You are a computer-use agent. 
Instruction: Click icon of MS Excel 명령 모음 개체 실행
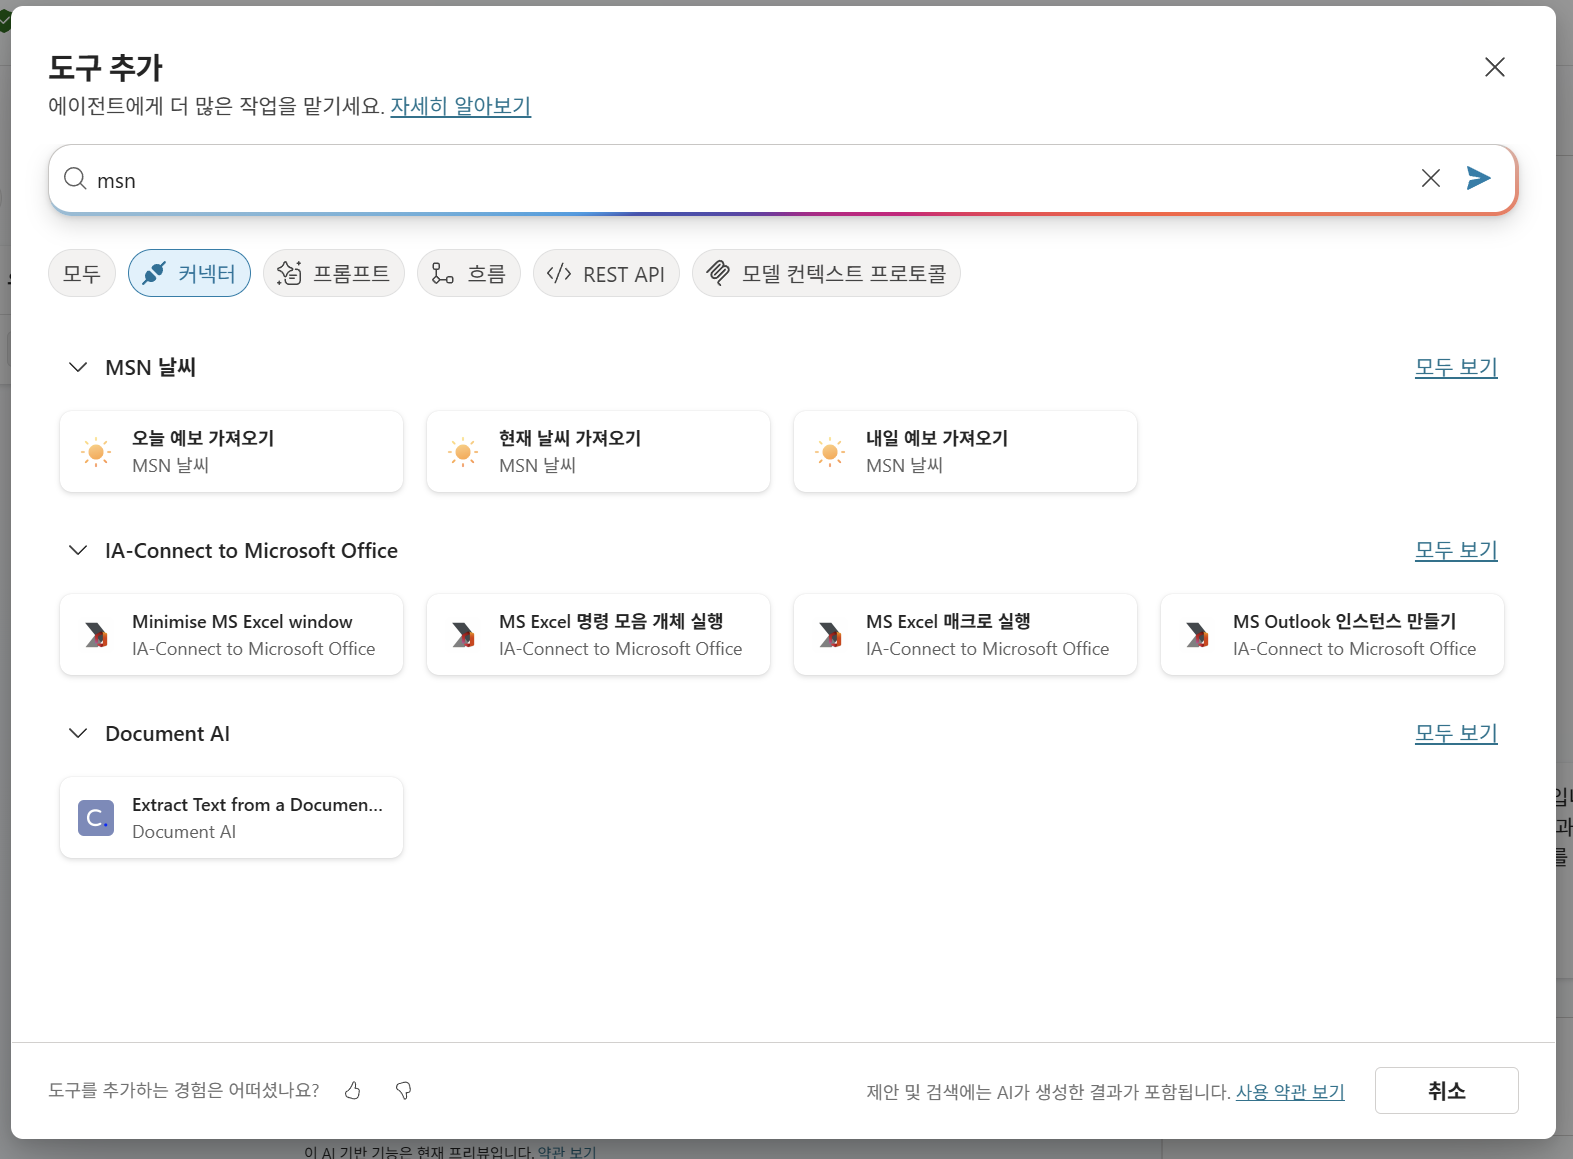[x=463, y=635]
